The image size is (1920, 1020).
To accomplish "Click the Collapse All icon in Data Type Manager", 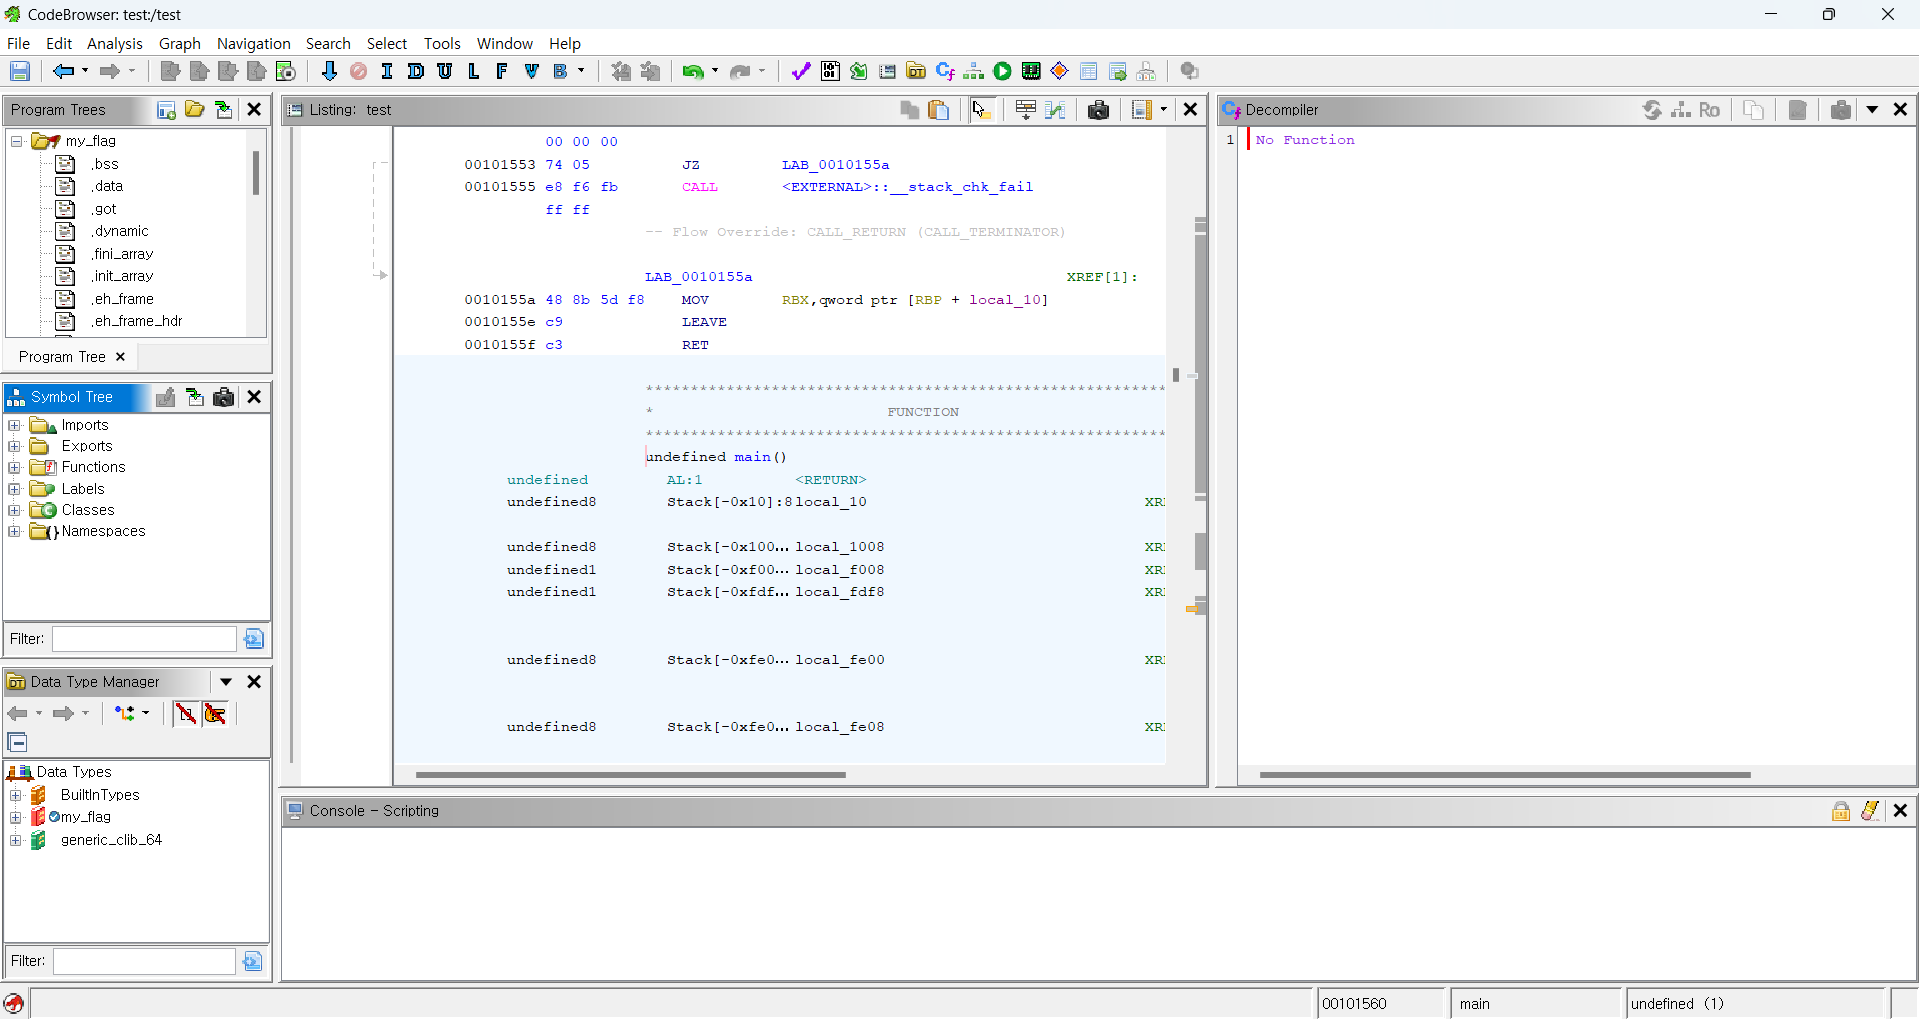I will tap(17, 742).
